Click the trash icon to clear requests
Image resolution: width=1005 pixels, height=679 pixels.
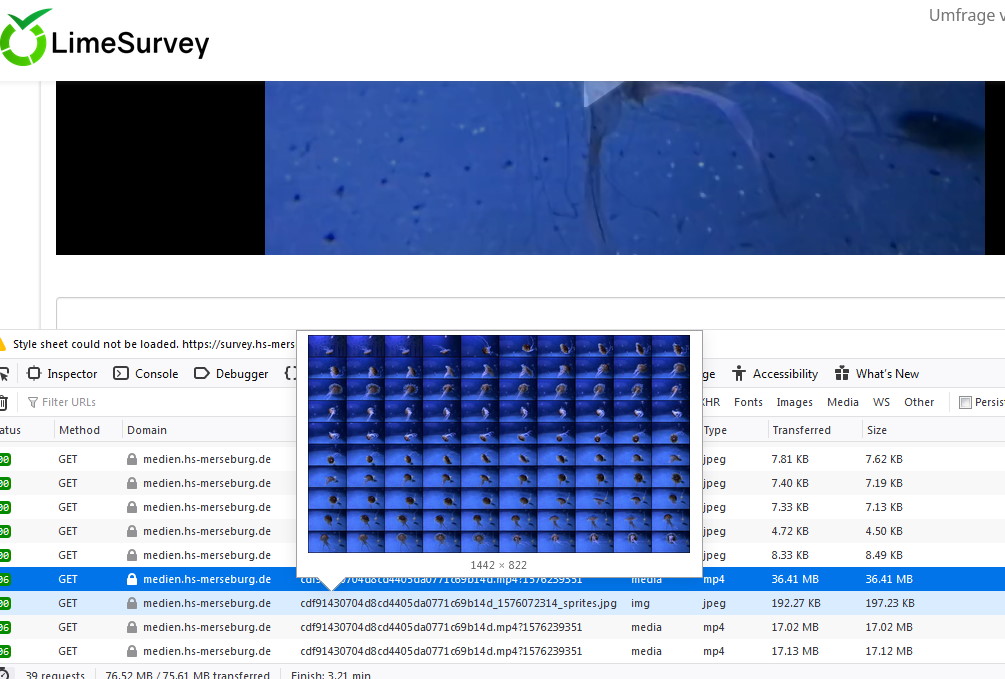[x=3, y=402]
